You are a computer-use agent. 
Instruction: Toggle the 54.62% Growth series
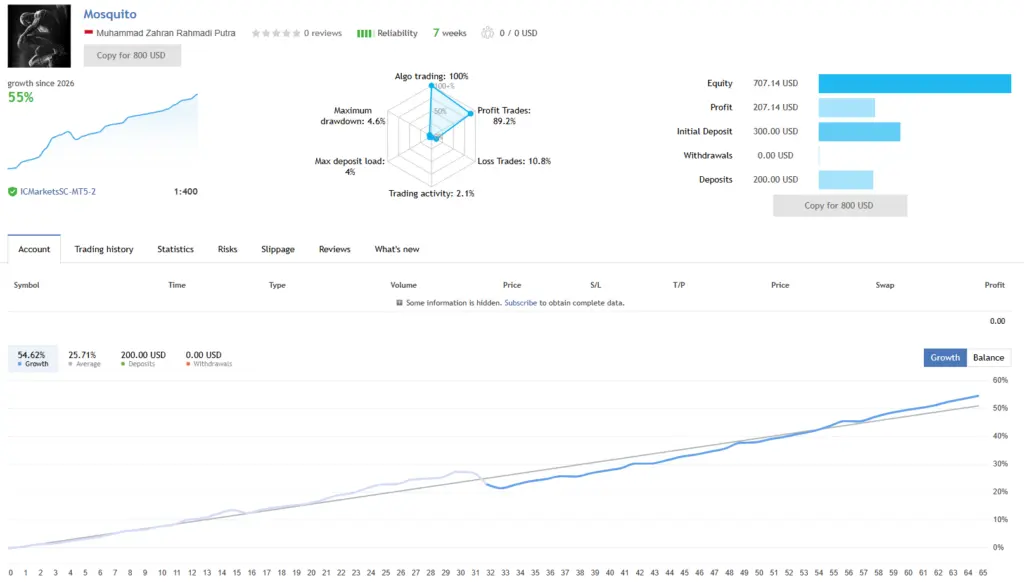click(33, 358)
